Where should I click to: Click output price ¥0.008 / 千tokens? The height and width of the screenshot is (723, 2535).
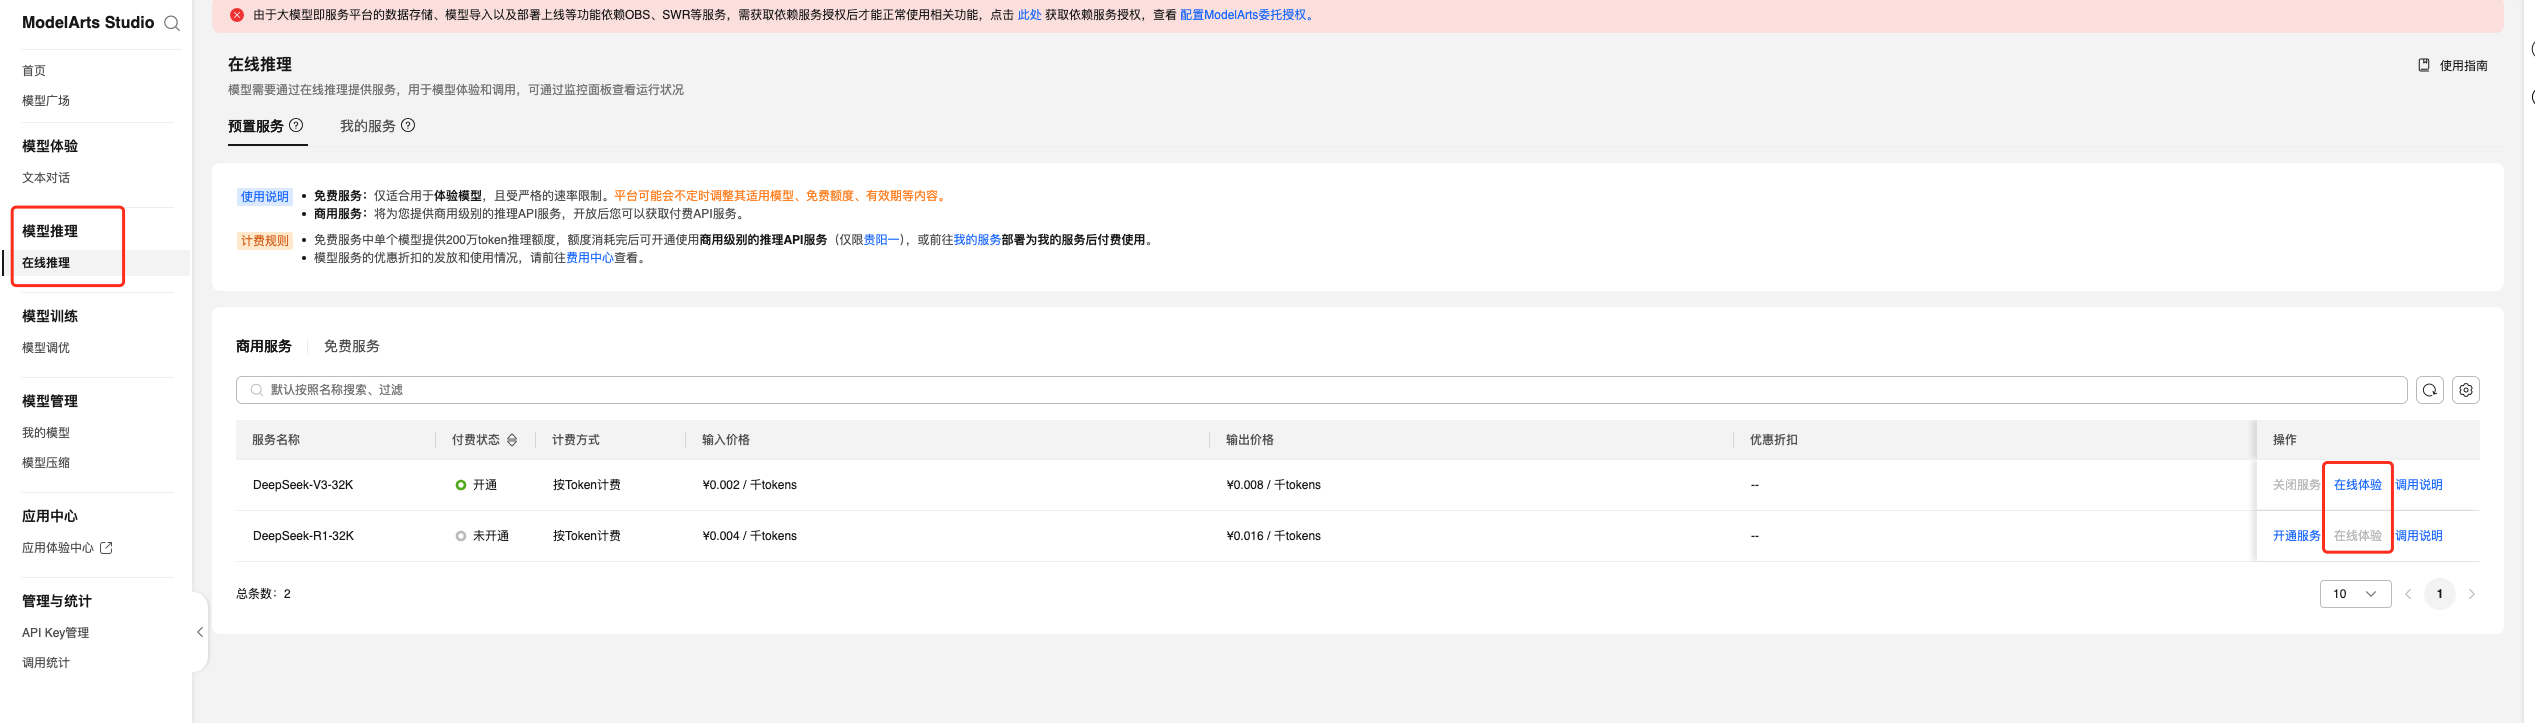(1274, 485)
